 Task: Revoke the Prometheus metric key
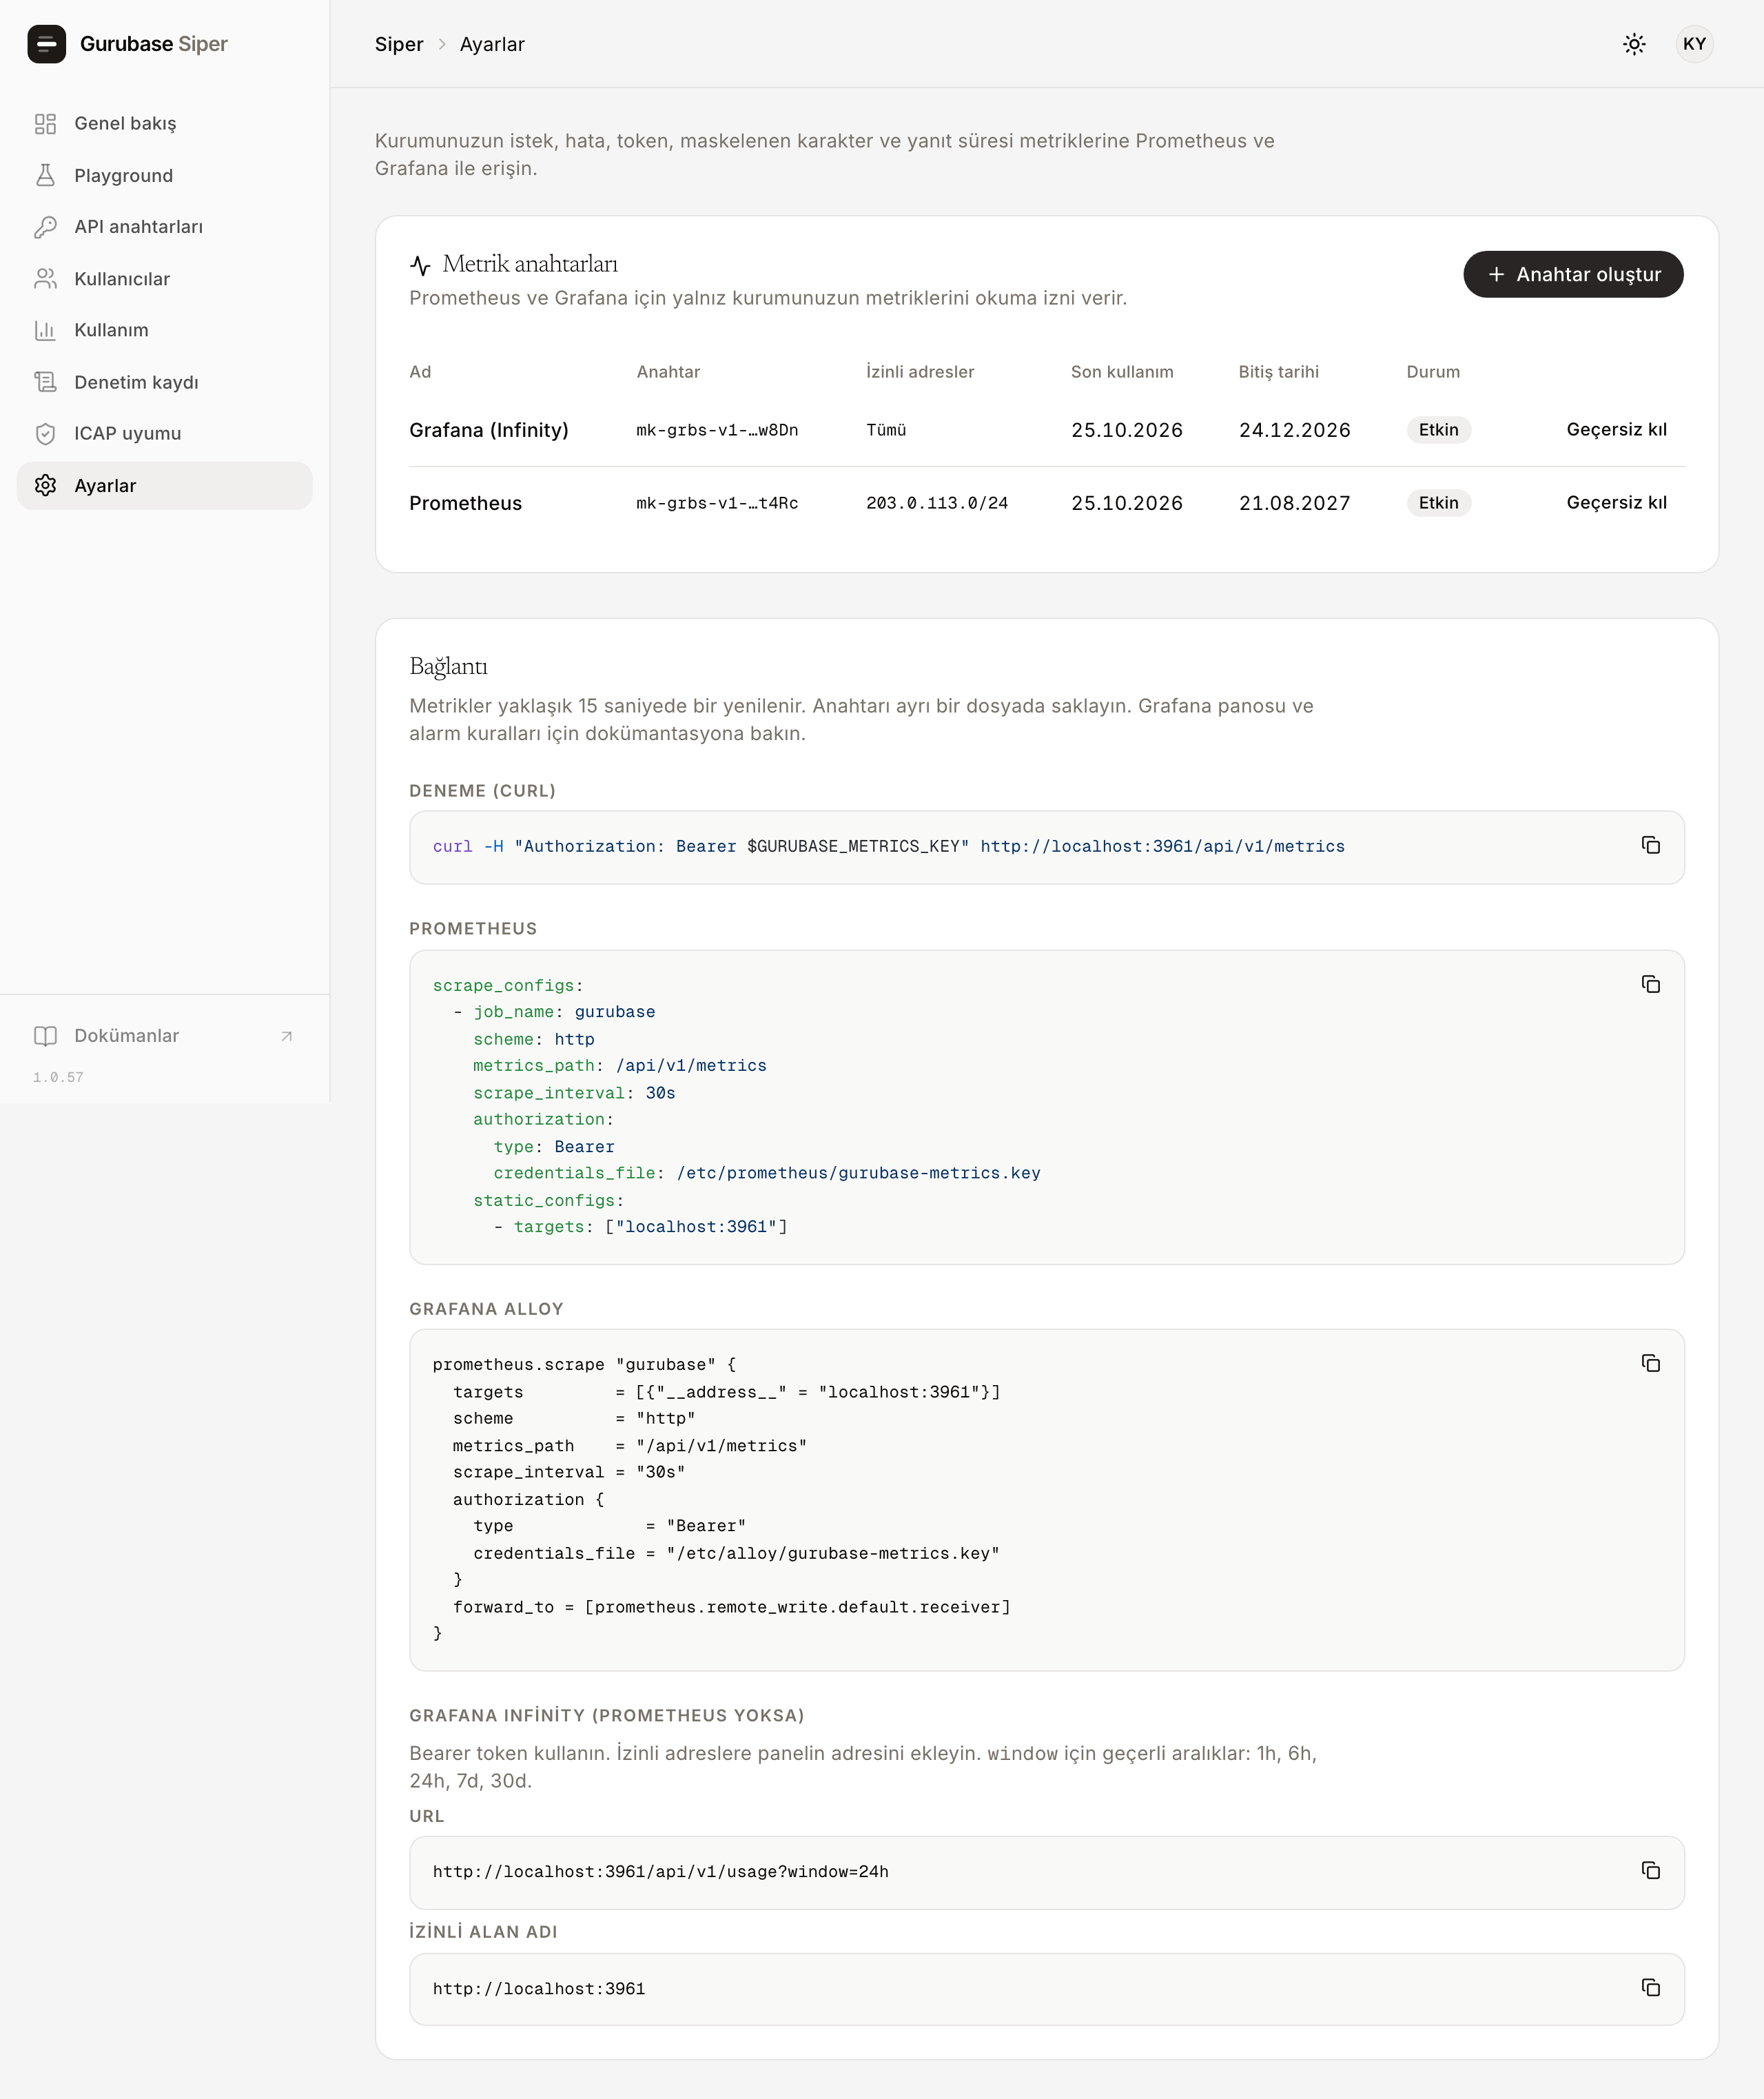click(x=1616, y=503)
